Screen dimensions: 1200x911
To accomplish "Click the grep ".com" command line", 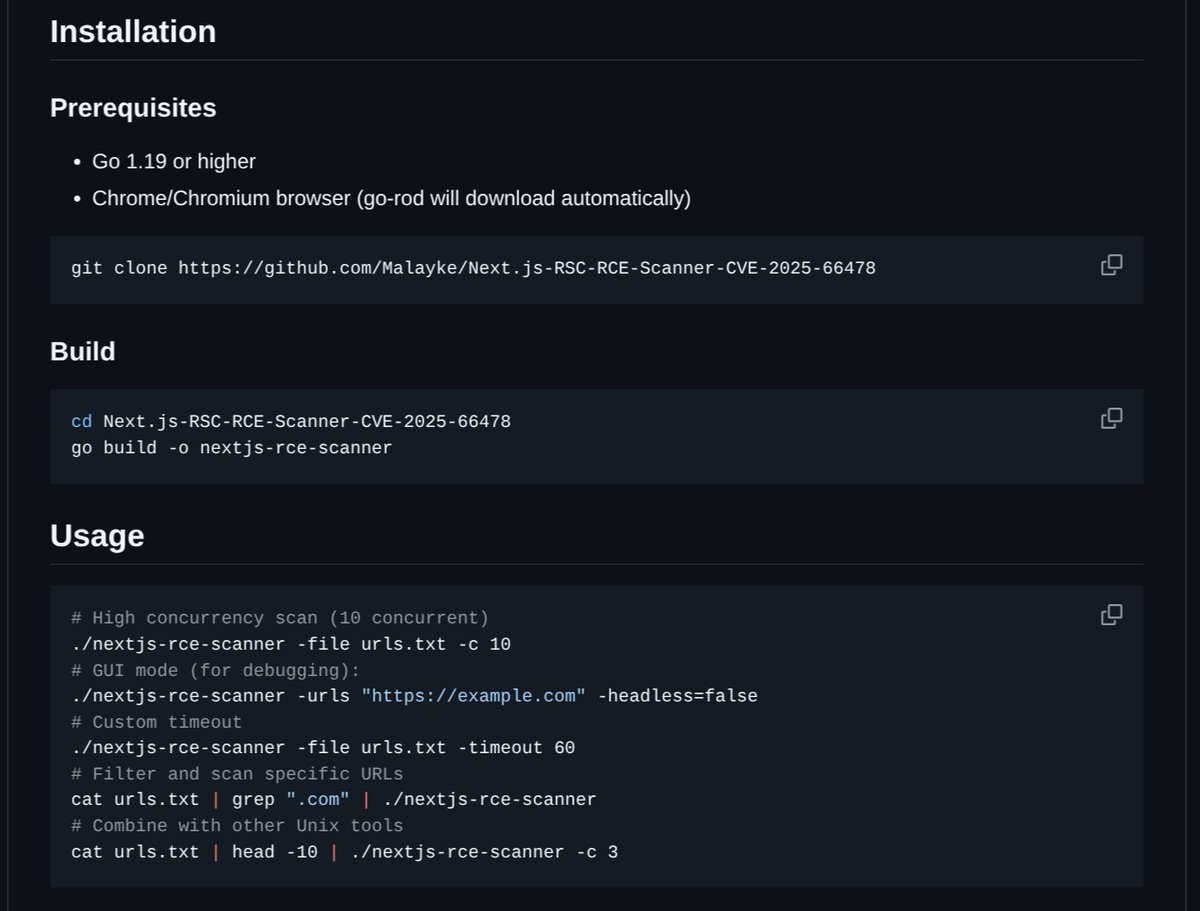I will click(334, 800).
